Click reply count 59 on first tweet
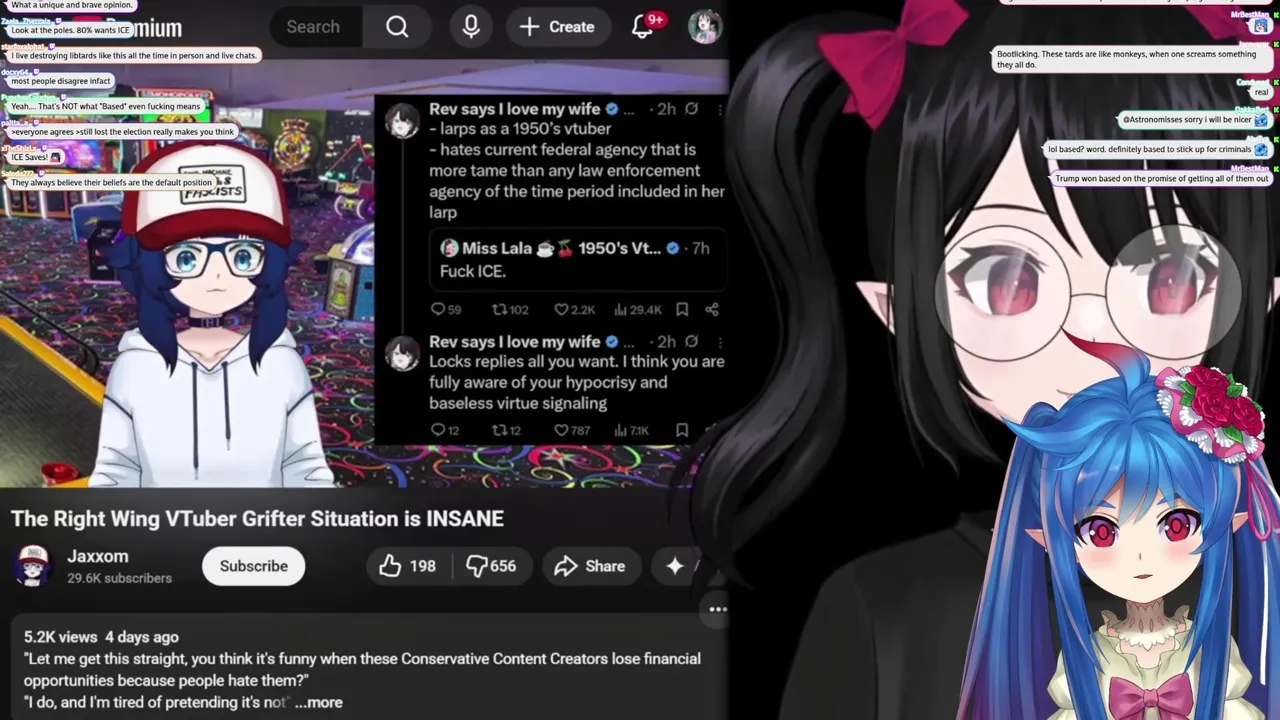Viewport: 1280px width, 720px height. coord(446,310)
